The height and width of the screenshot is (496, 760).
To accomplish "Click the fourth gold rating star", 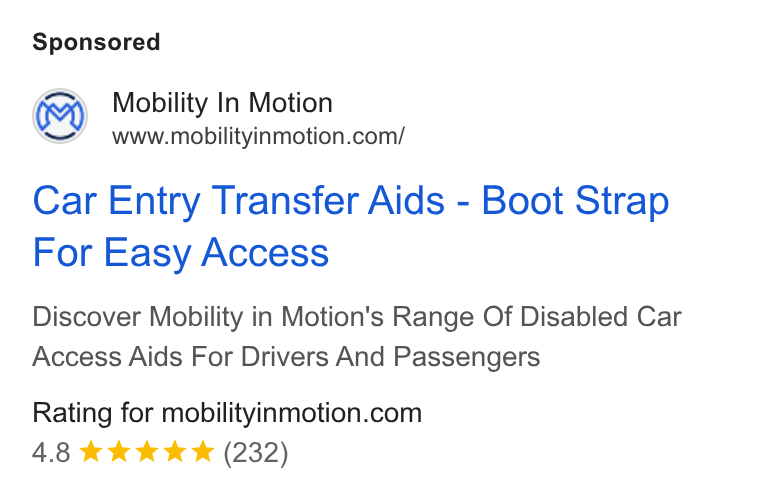I will point(175,451).
